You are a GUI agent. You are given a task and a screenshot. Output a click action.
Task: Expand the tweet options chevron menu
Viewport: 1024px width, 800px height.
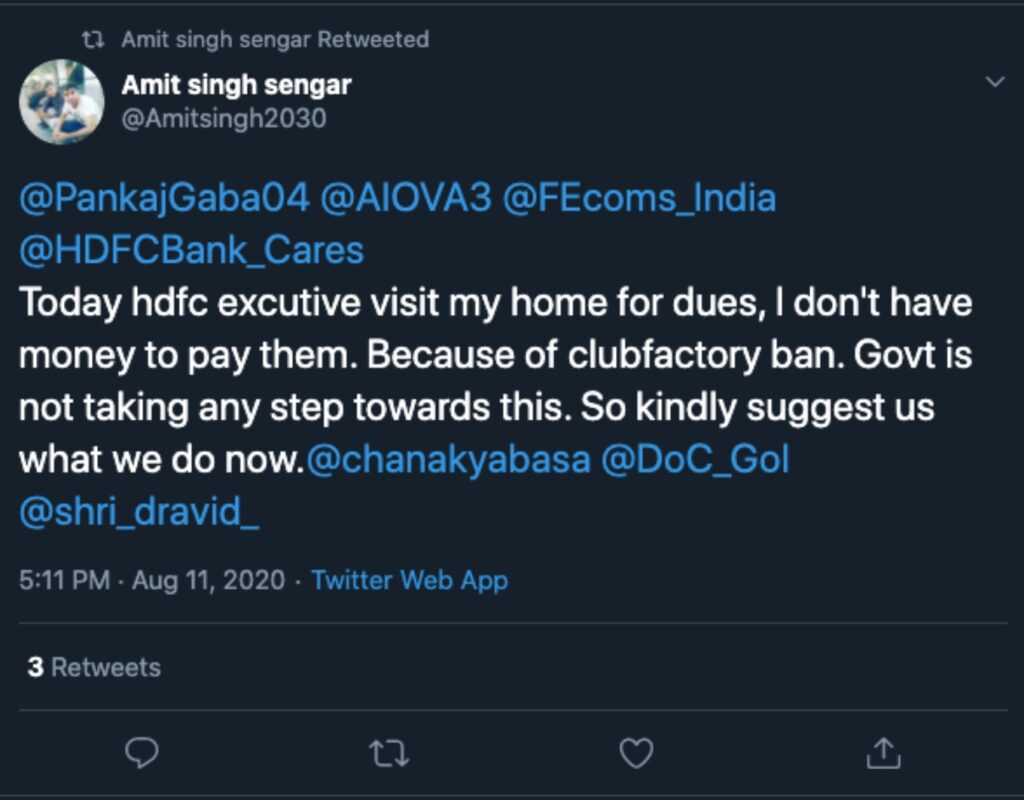(995, 82)
